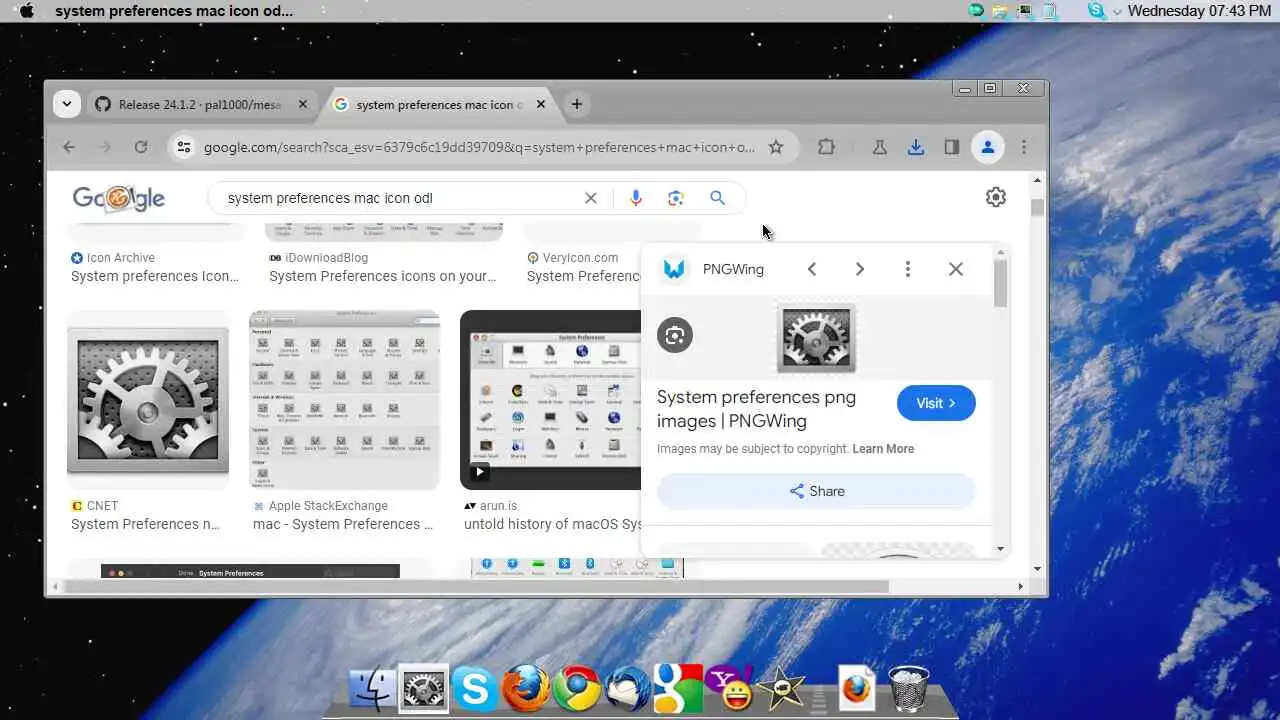Click 'mac - System Preferences' StackExchange title

pyautogui.click(x=343, y=524)
